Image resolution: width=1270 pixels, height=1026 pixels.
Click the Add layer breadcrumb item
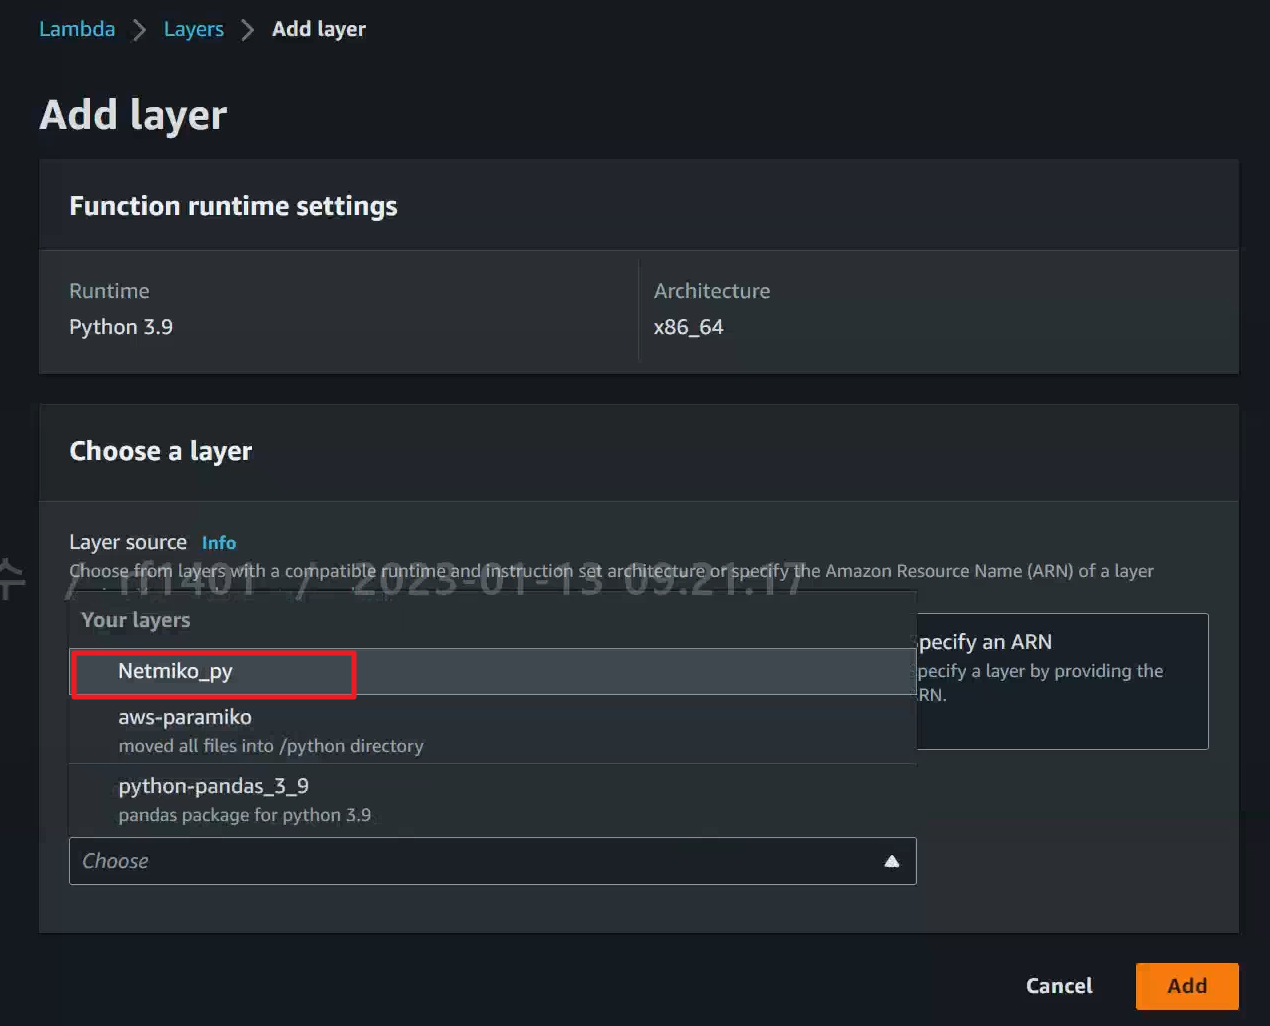tap(318, 29)
